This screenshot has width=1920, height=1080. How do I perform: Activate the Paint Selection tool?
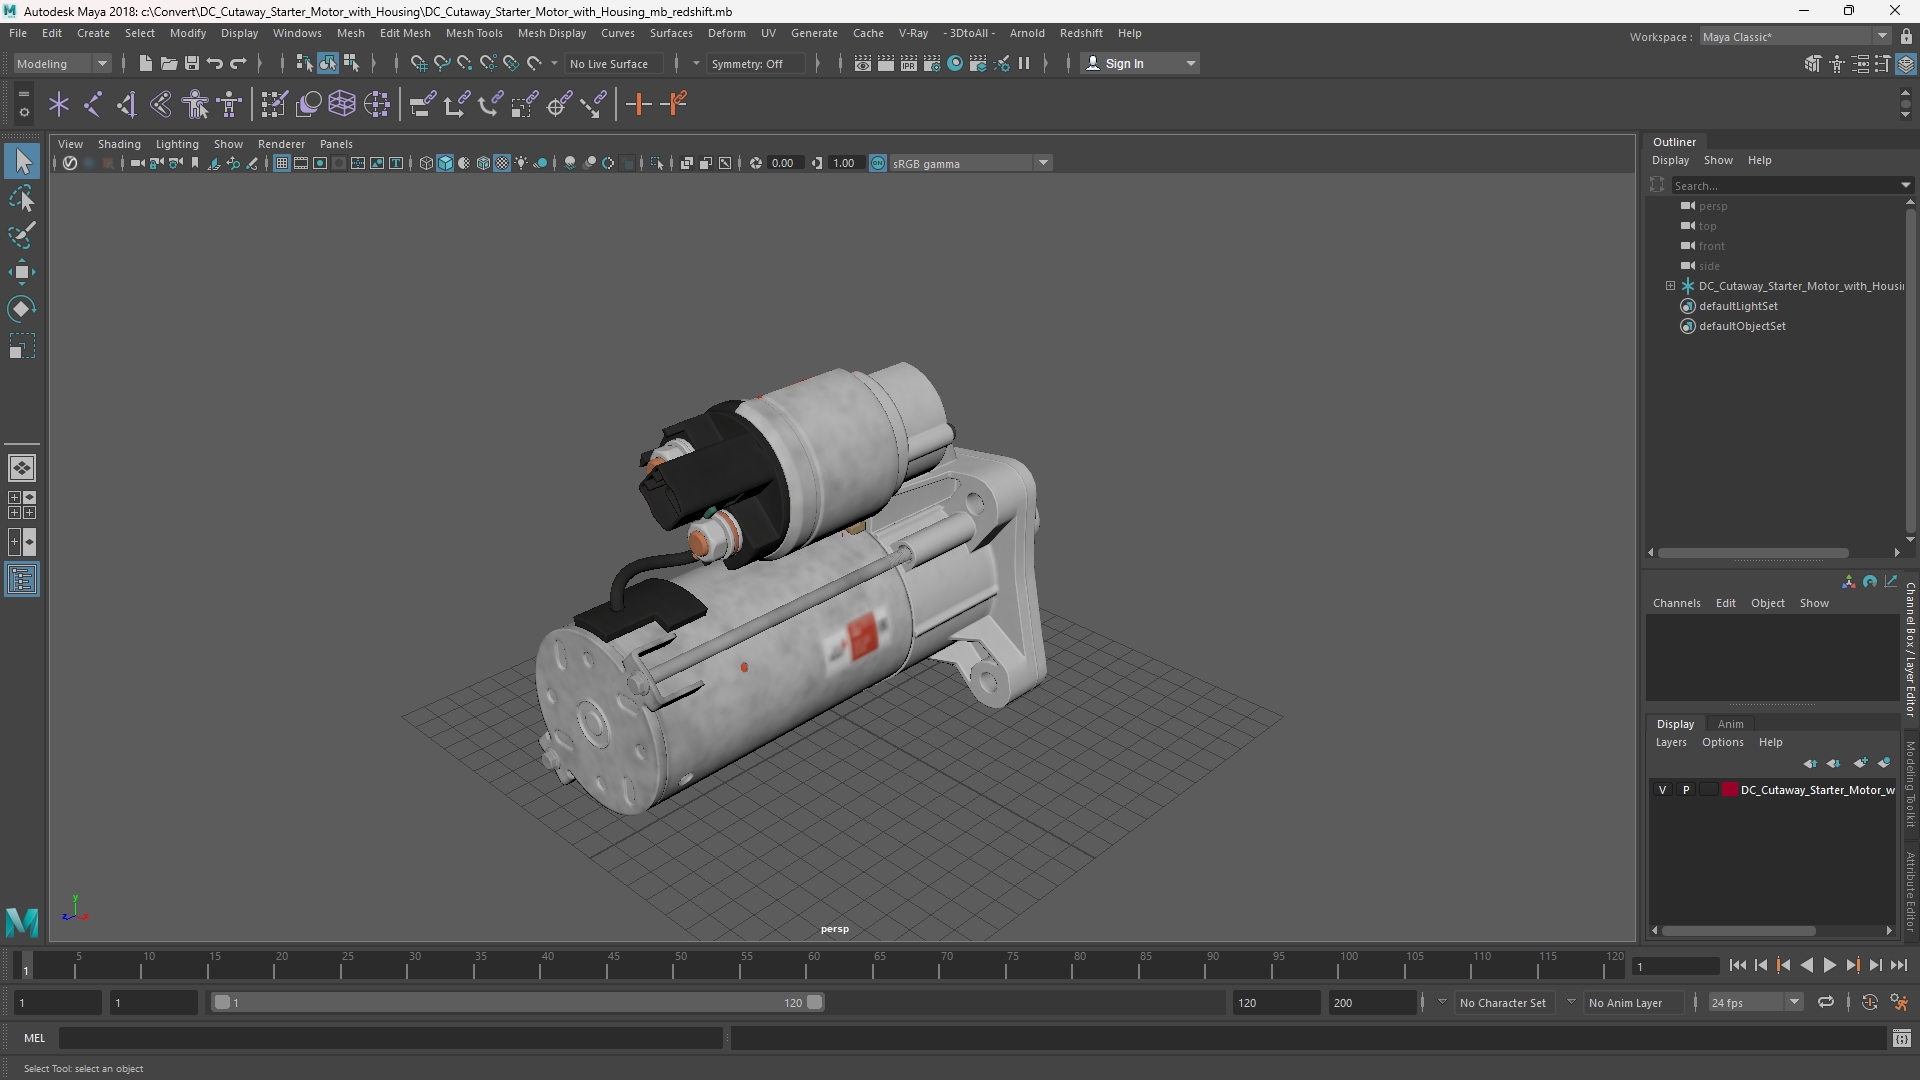(22, 235)
